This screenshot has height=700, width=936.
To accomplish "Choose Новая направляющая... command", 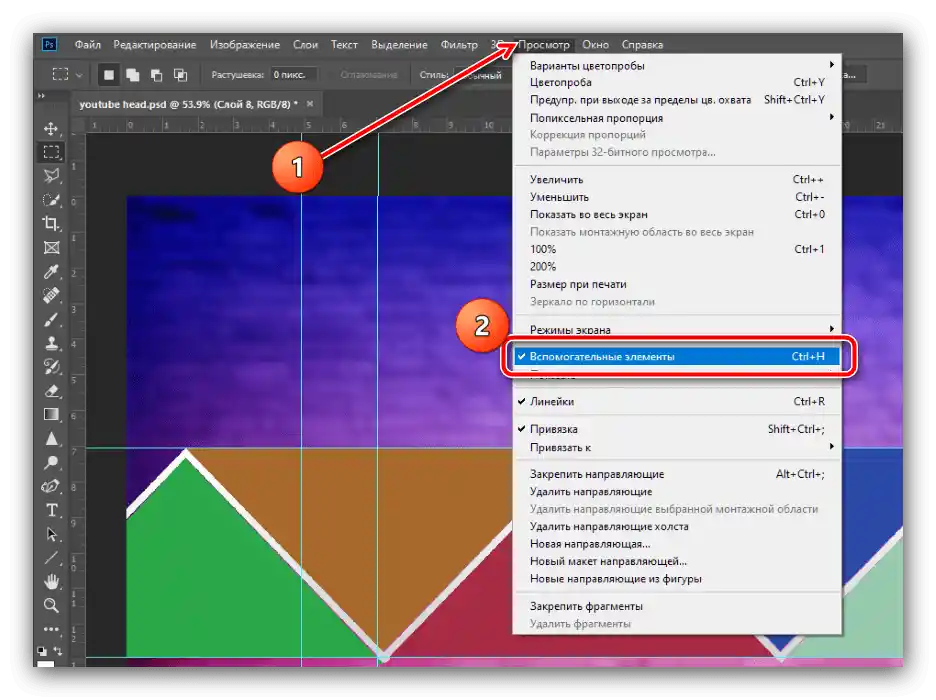I will point(677,544).
